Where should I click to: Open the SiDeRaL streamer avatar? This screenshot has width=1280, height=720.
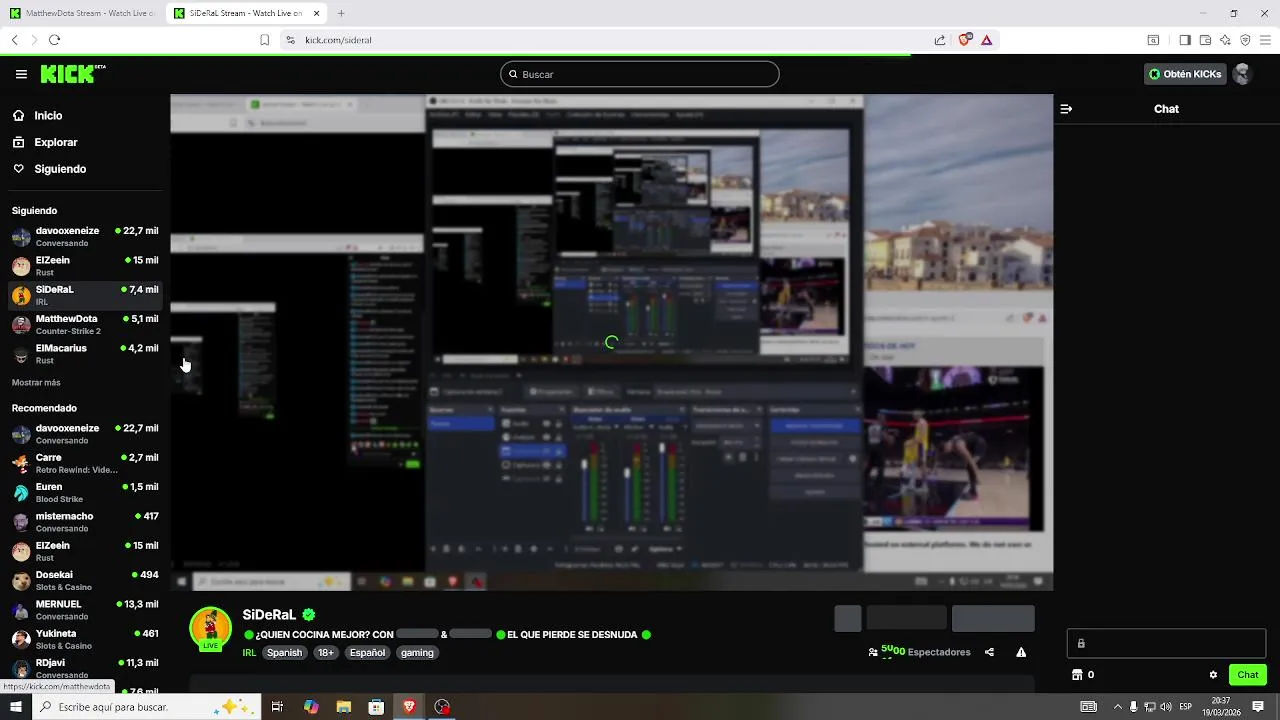[x=210, y=629]
